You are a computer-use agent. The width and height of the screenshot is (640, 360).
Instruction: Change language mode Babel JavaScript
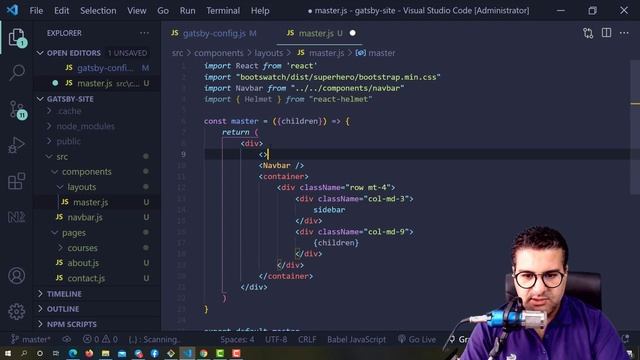pyautogui.click(x=356, y=339)
